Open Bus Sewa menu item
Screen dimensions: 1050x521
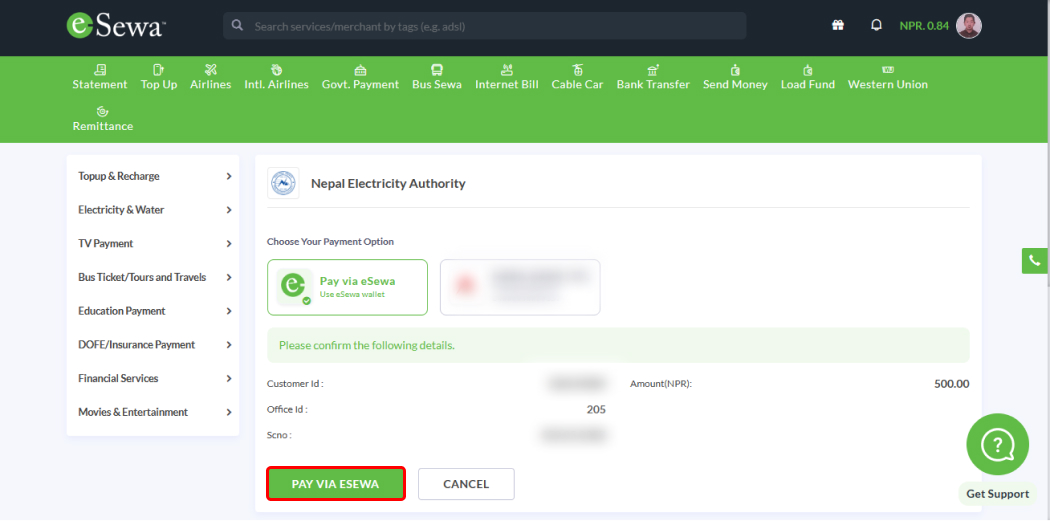(x=437, y=77)
